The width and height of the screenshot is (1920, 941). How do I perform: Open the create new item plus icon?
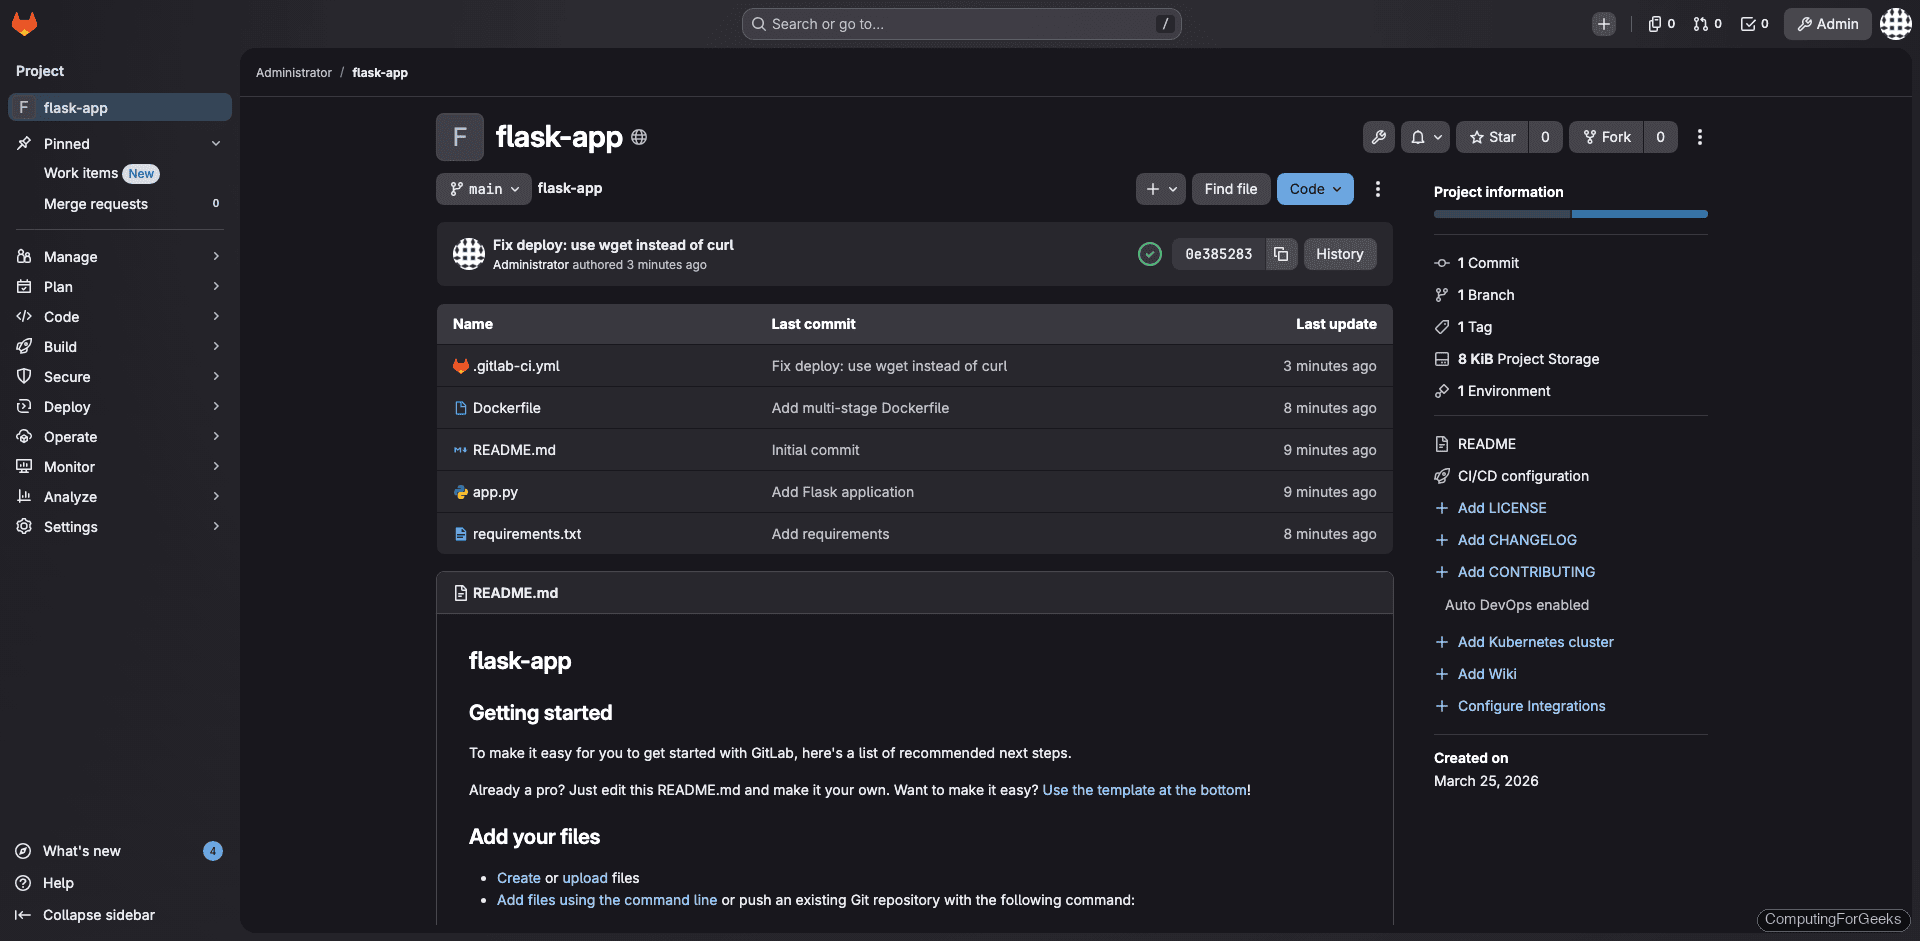click(1604, 24)
